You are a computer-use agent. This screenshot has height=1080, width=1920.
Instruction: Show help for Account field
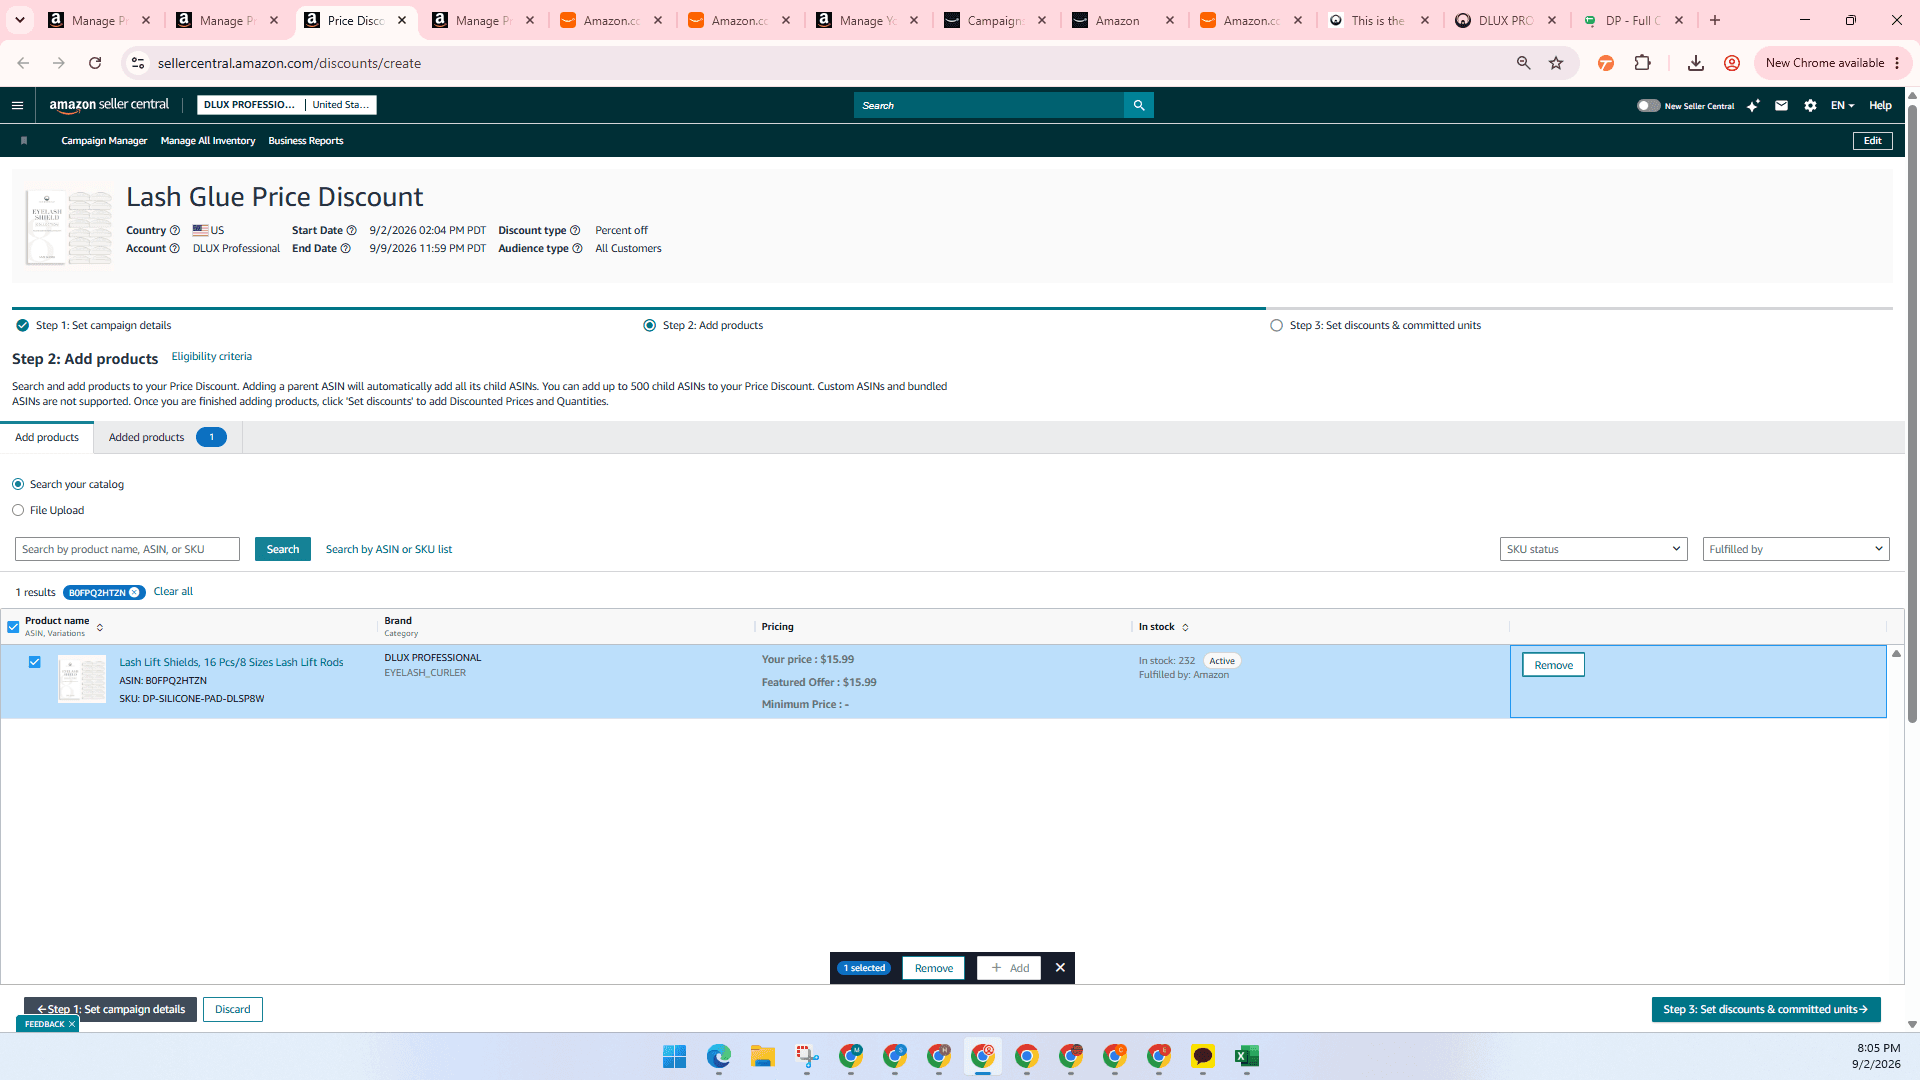click(175, 249)
